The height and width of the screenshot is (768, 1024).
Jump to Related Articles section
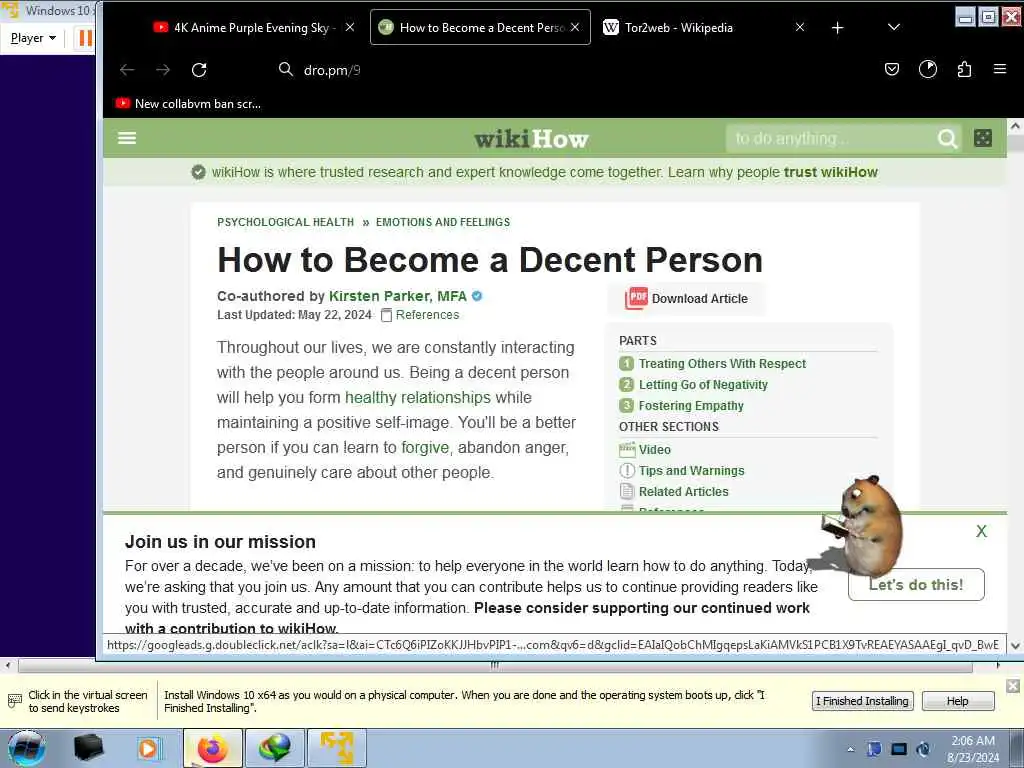683,492
